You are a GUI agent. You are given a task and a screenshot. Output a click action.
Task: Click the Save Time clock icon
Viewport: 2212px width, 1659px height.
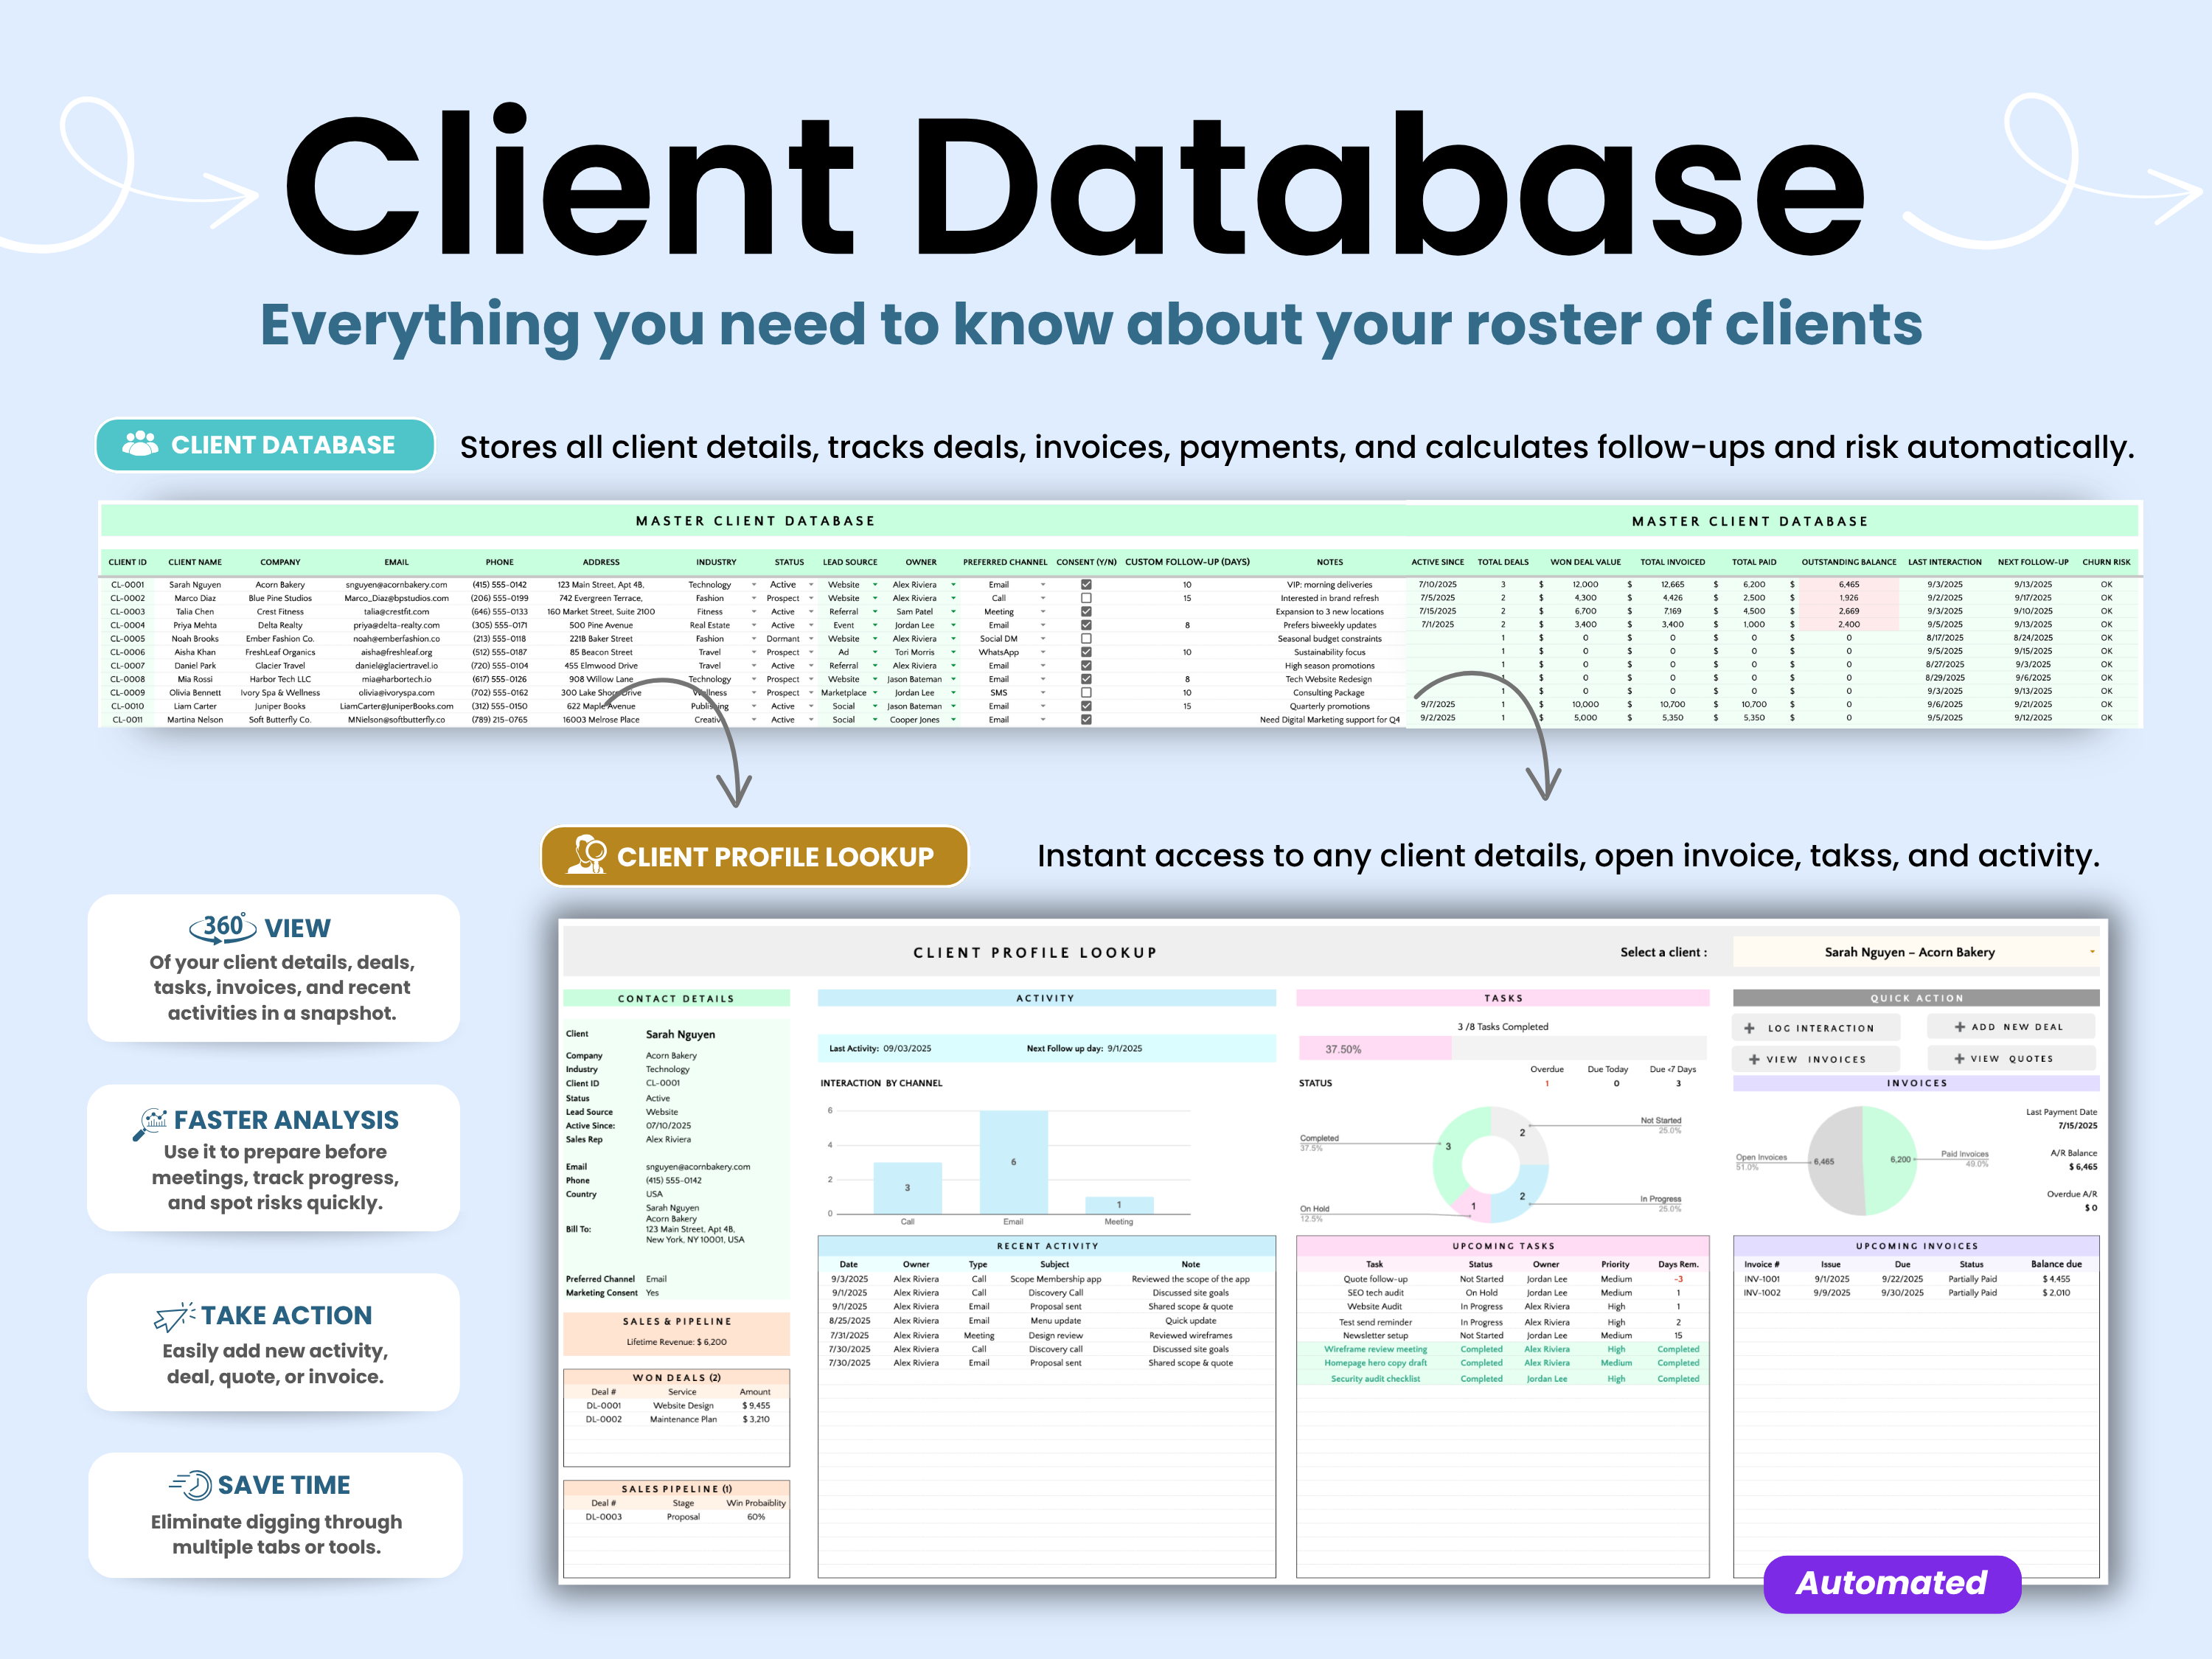coord(190,1485)
